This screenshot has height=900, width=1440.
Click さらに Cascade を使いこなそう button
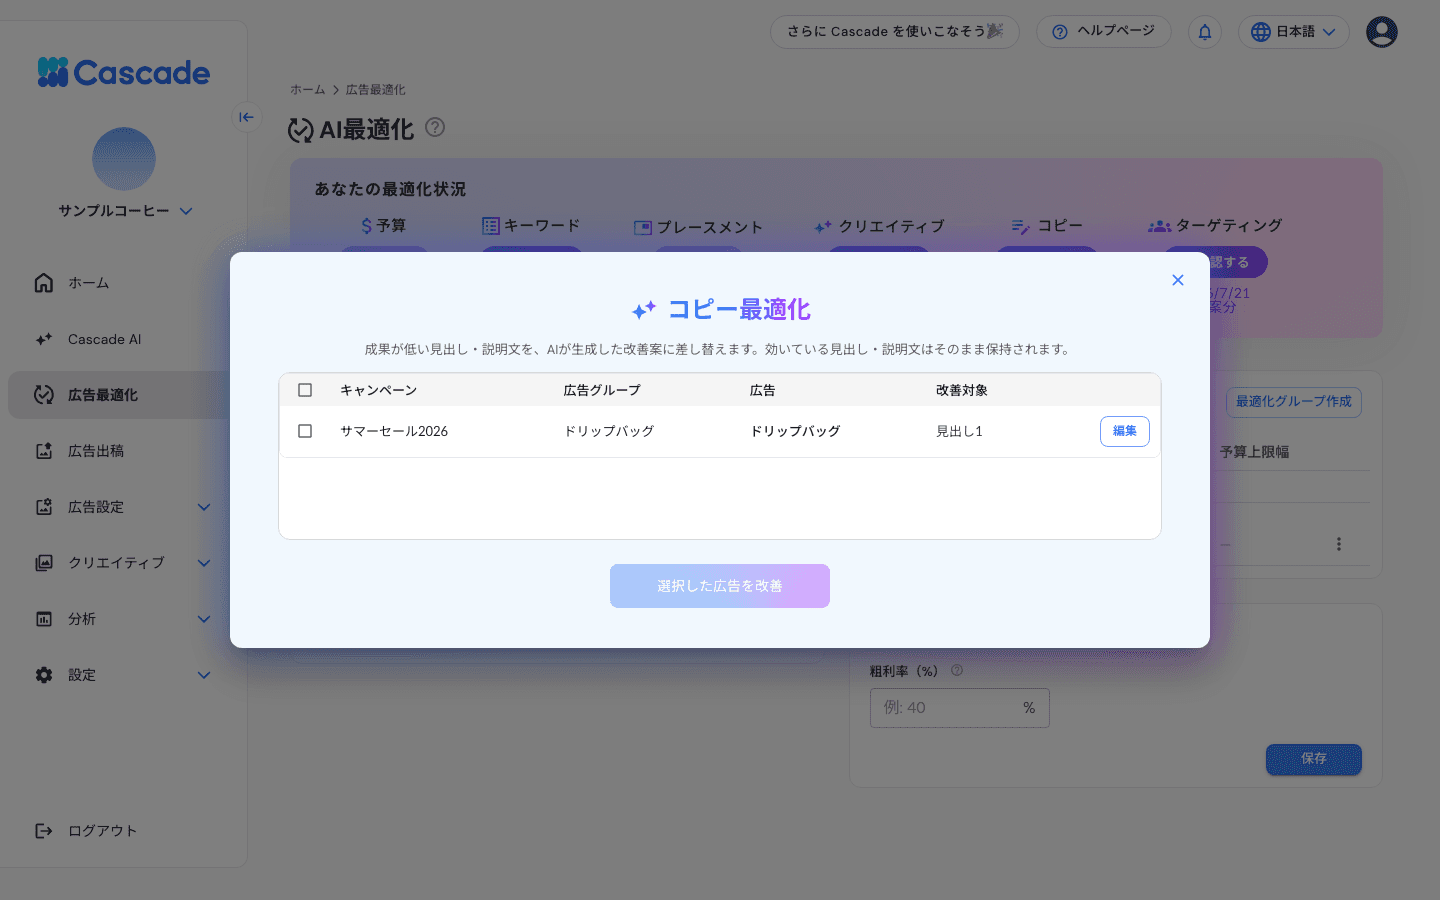tap(895, 32)
